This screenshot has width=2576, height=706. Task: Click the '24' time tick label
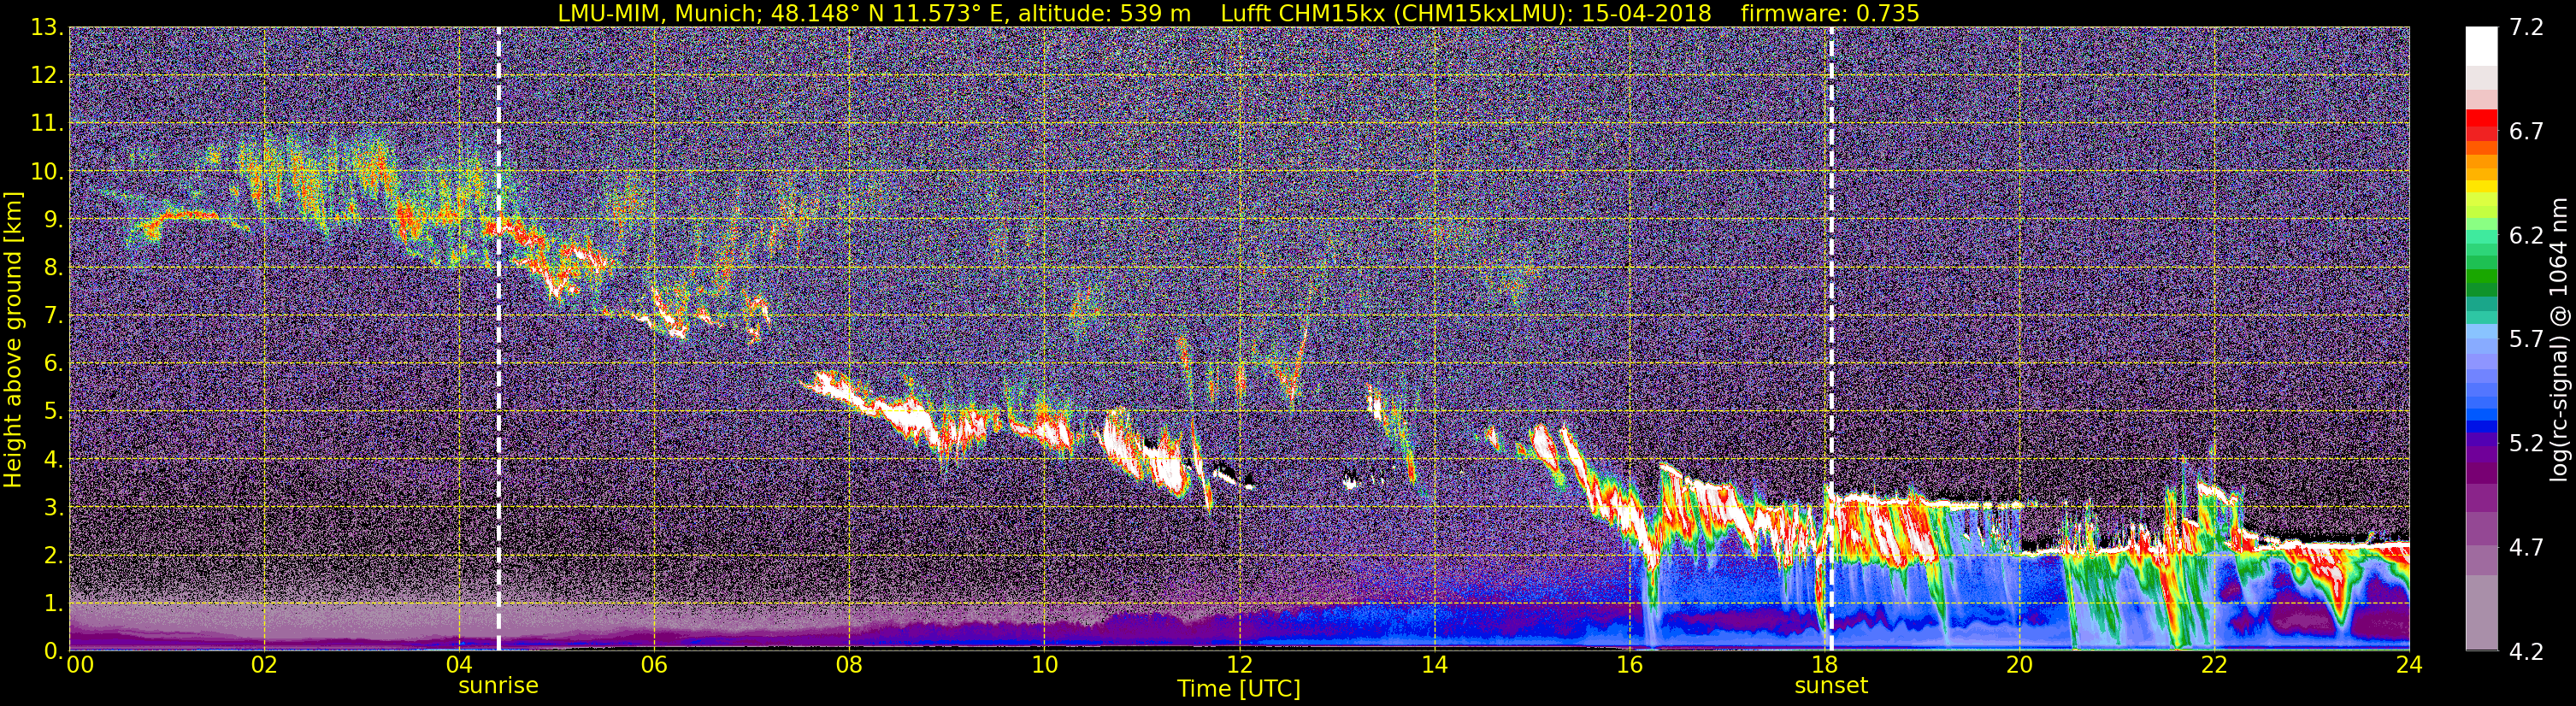[x=2409, y=666]
